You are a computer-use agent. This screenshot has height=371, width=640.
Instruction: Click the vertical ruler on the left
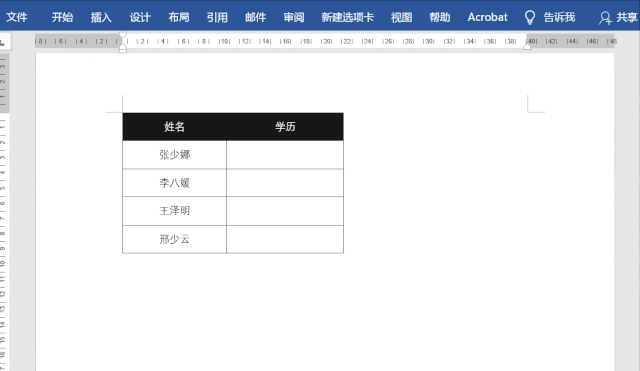point(4,212)
